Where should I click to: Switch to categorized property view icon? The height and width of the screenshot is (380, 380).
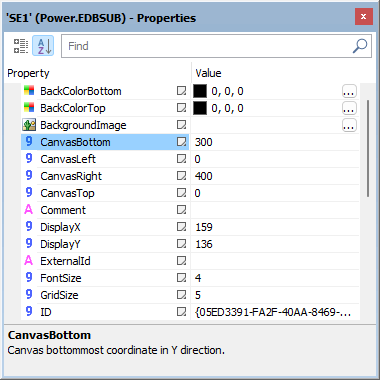21,46
